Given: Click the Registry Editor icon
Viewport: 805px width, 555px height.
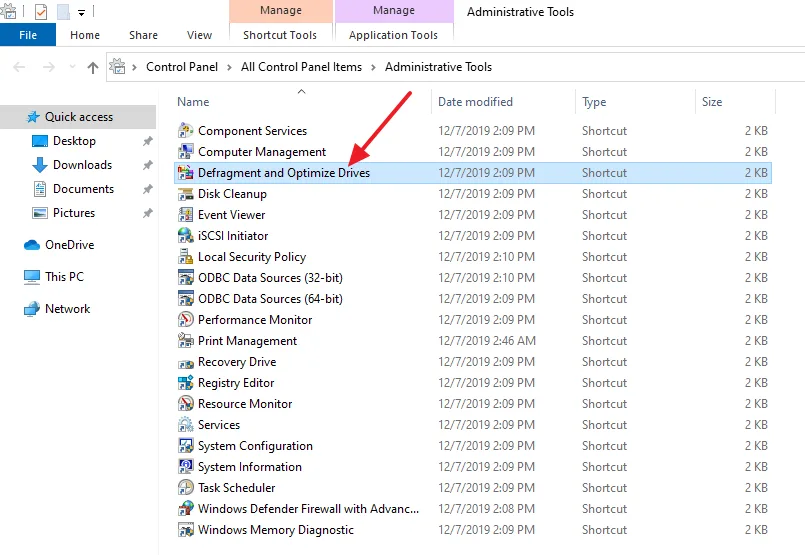Looking at the screenshot, I should coord(185,383).
